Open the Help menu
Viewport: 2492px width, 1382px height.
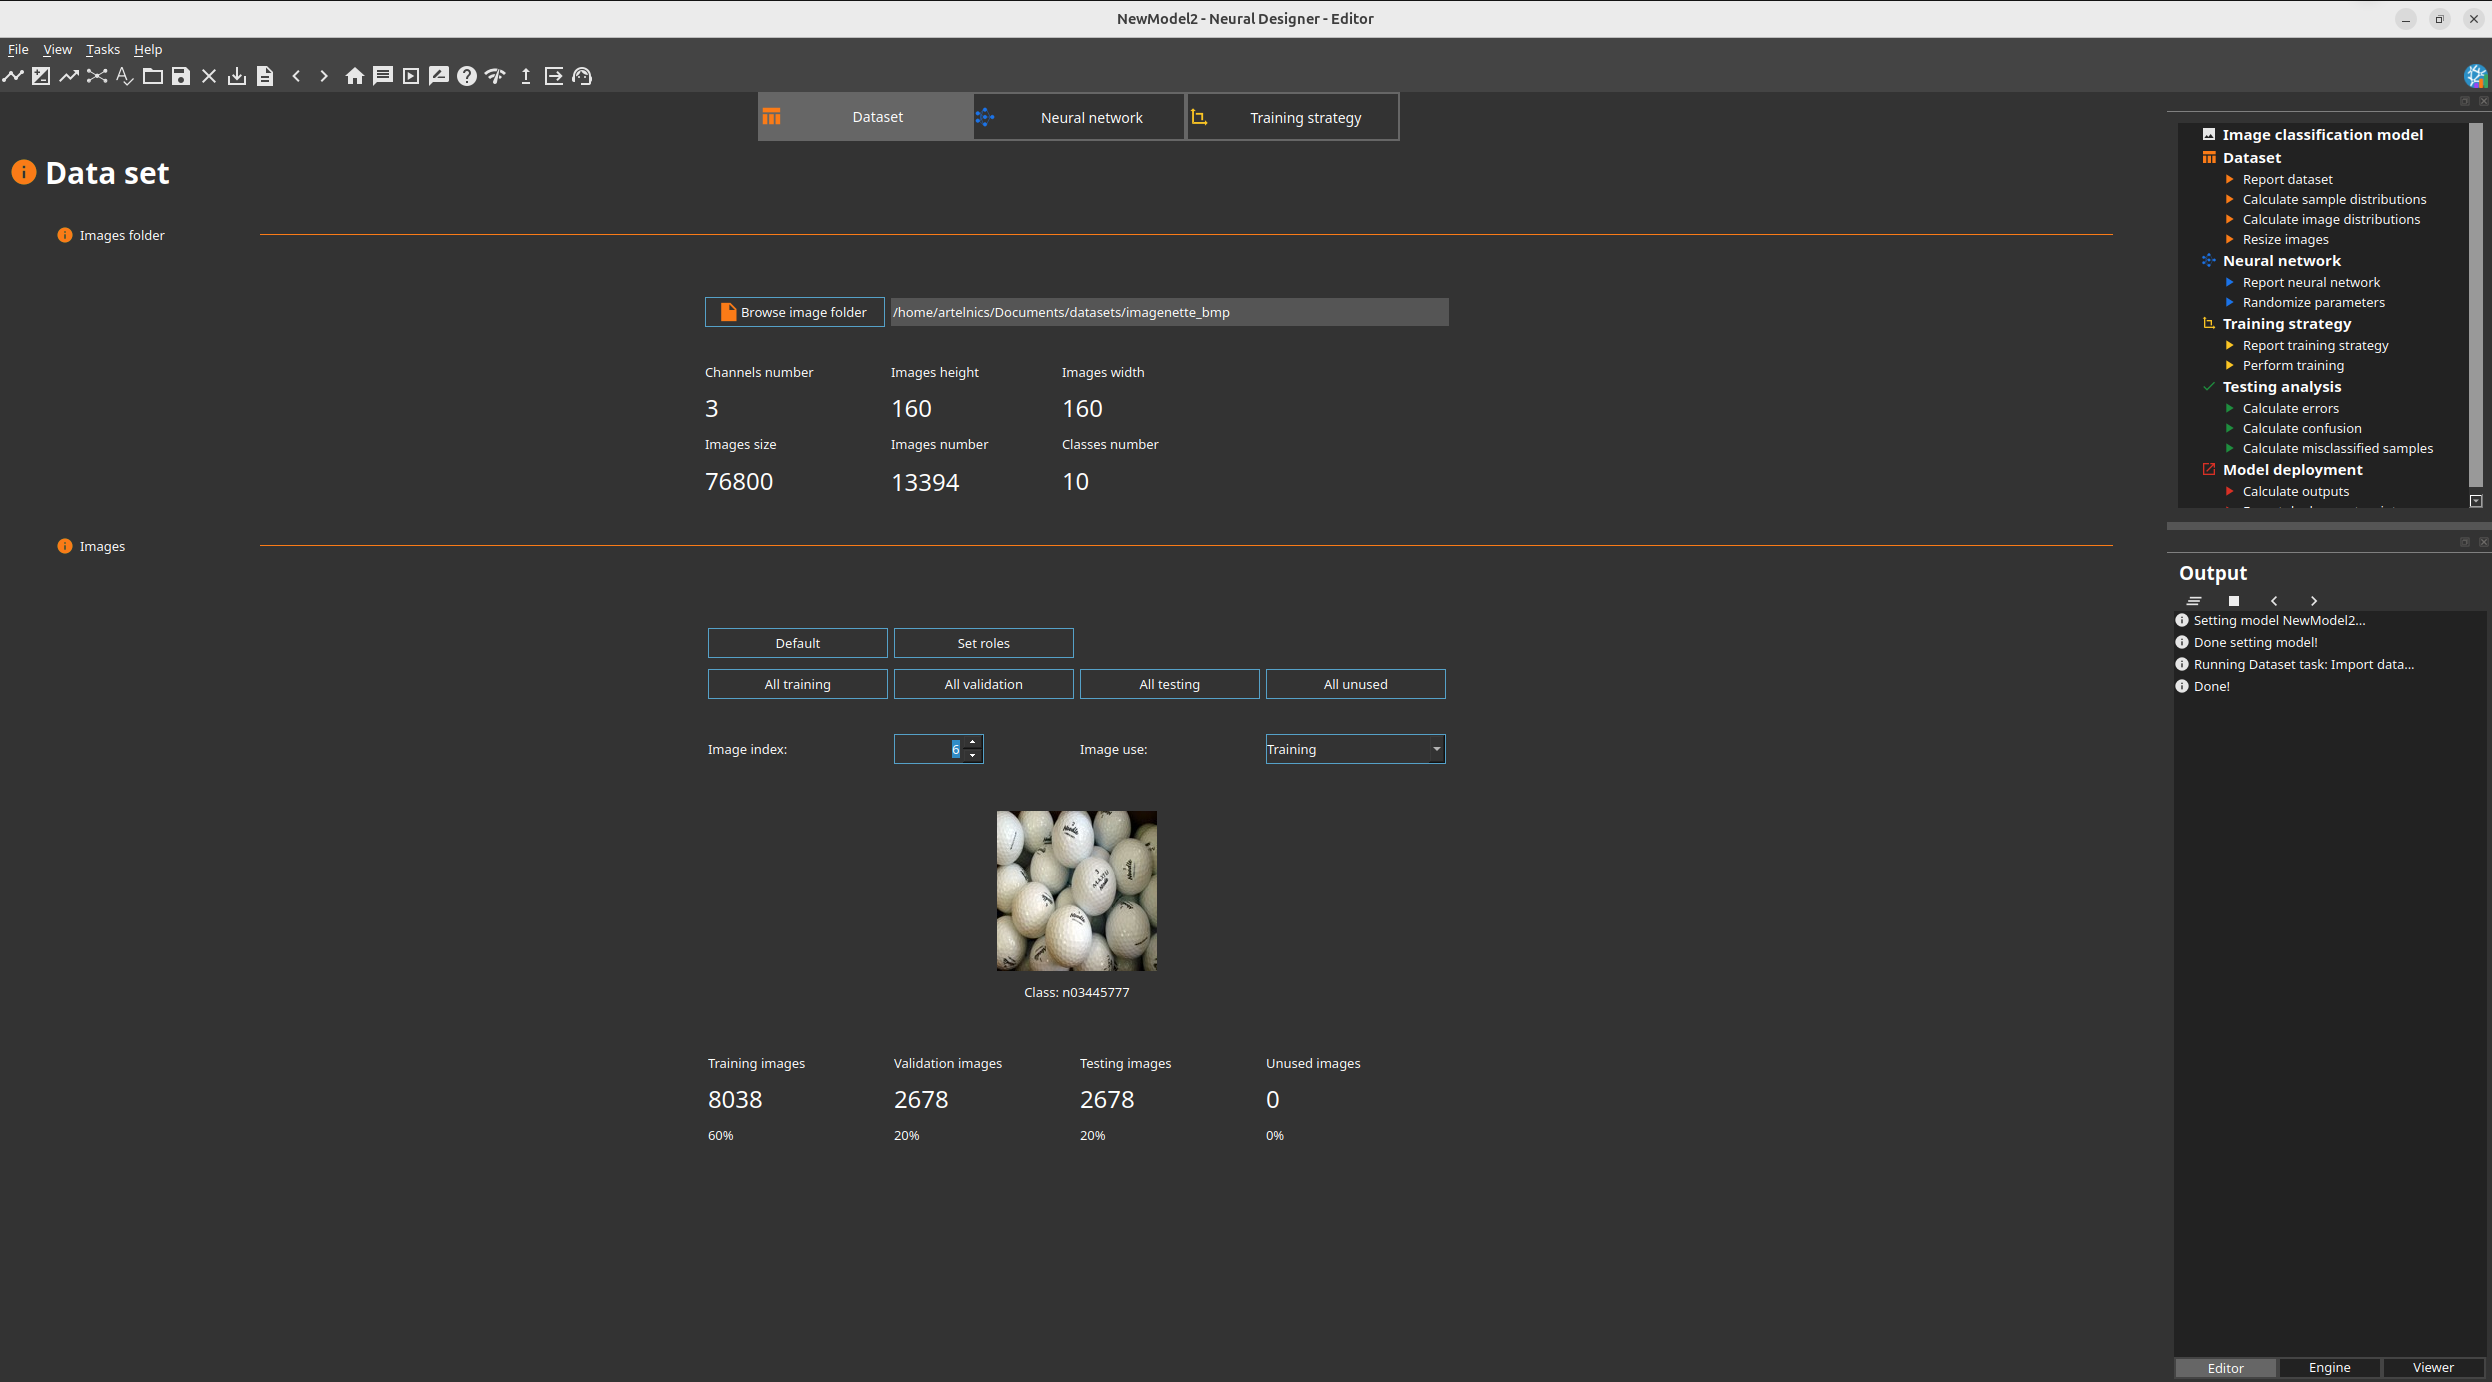(148, 49)
